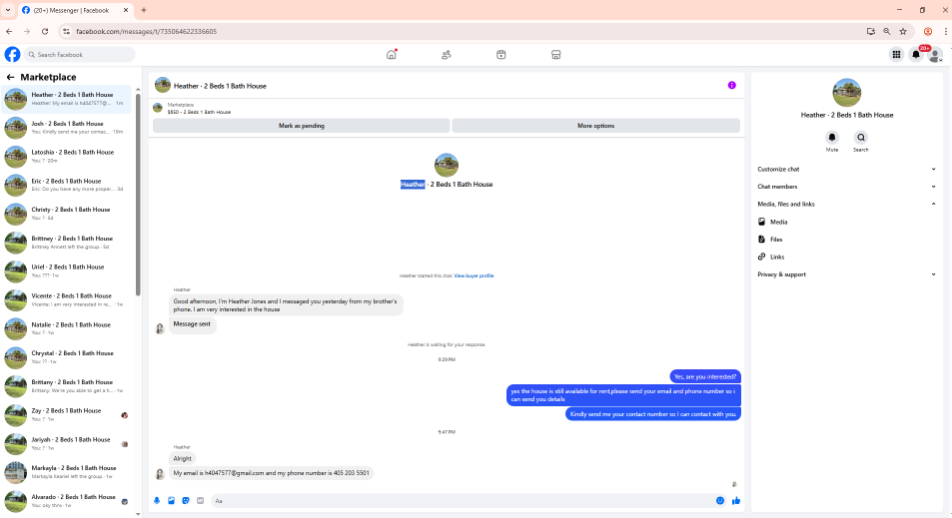
Task: Click the browser address bar URL
Action: (146, 32)
